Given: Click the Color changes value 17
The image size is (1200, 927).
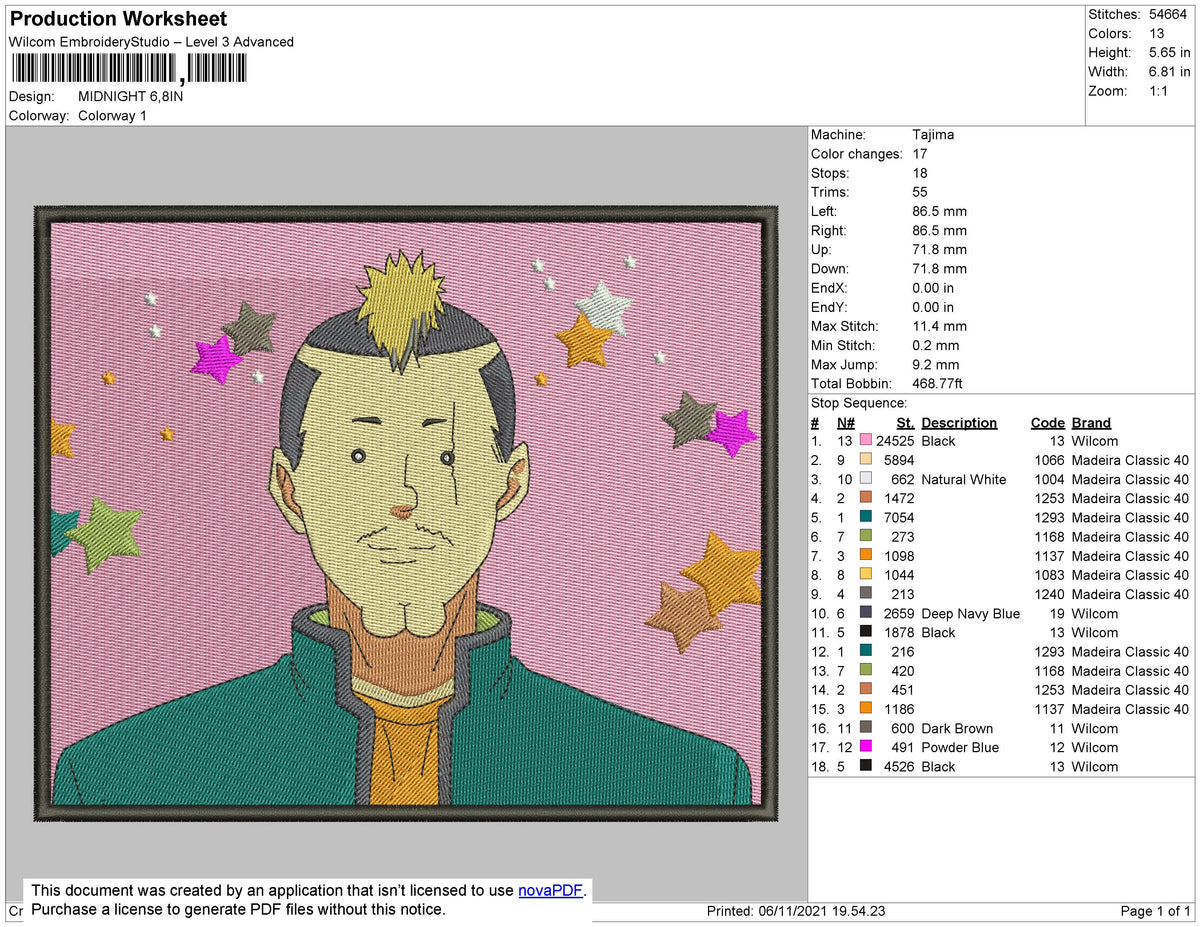Looking at the screenshot, I should point(920,154).
